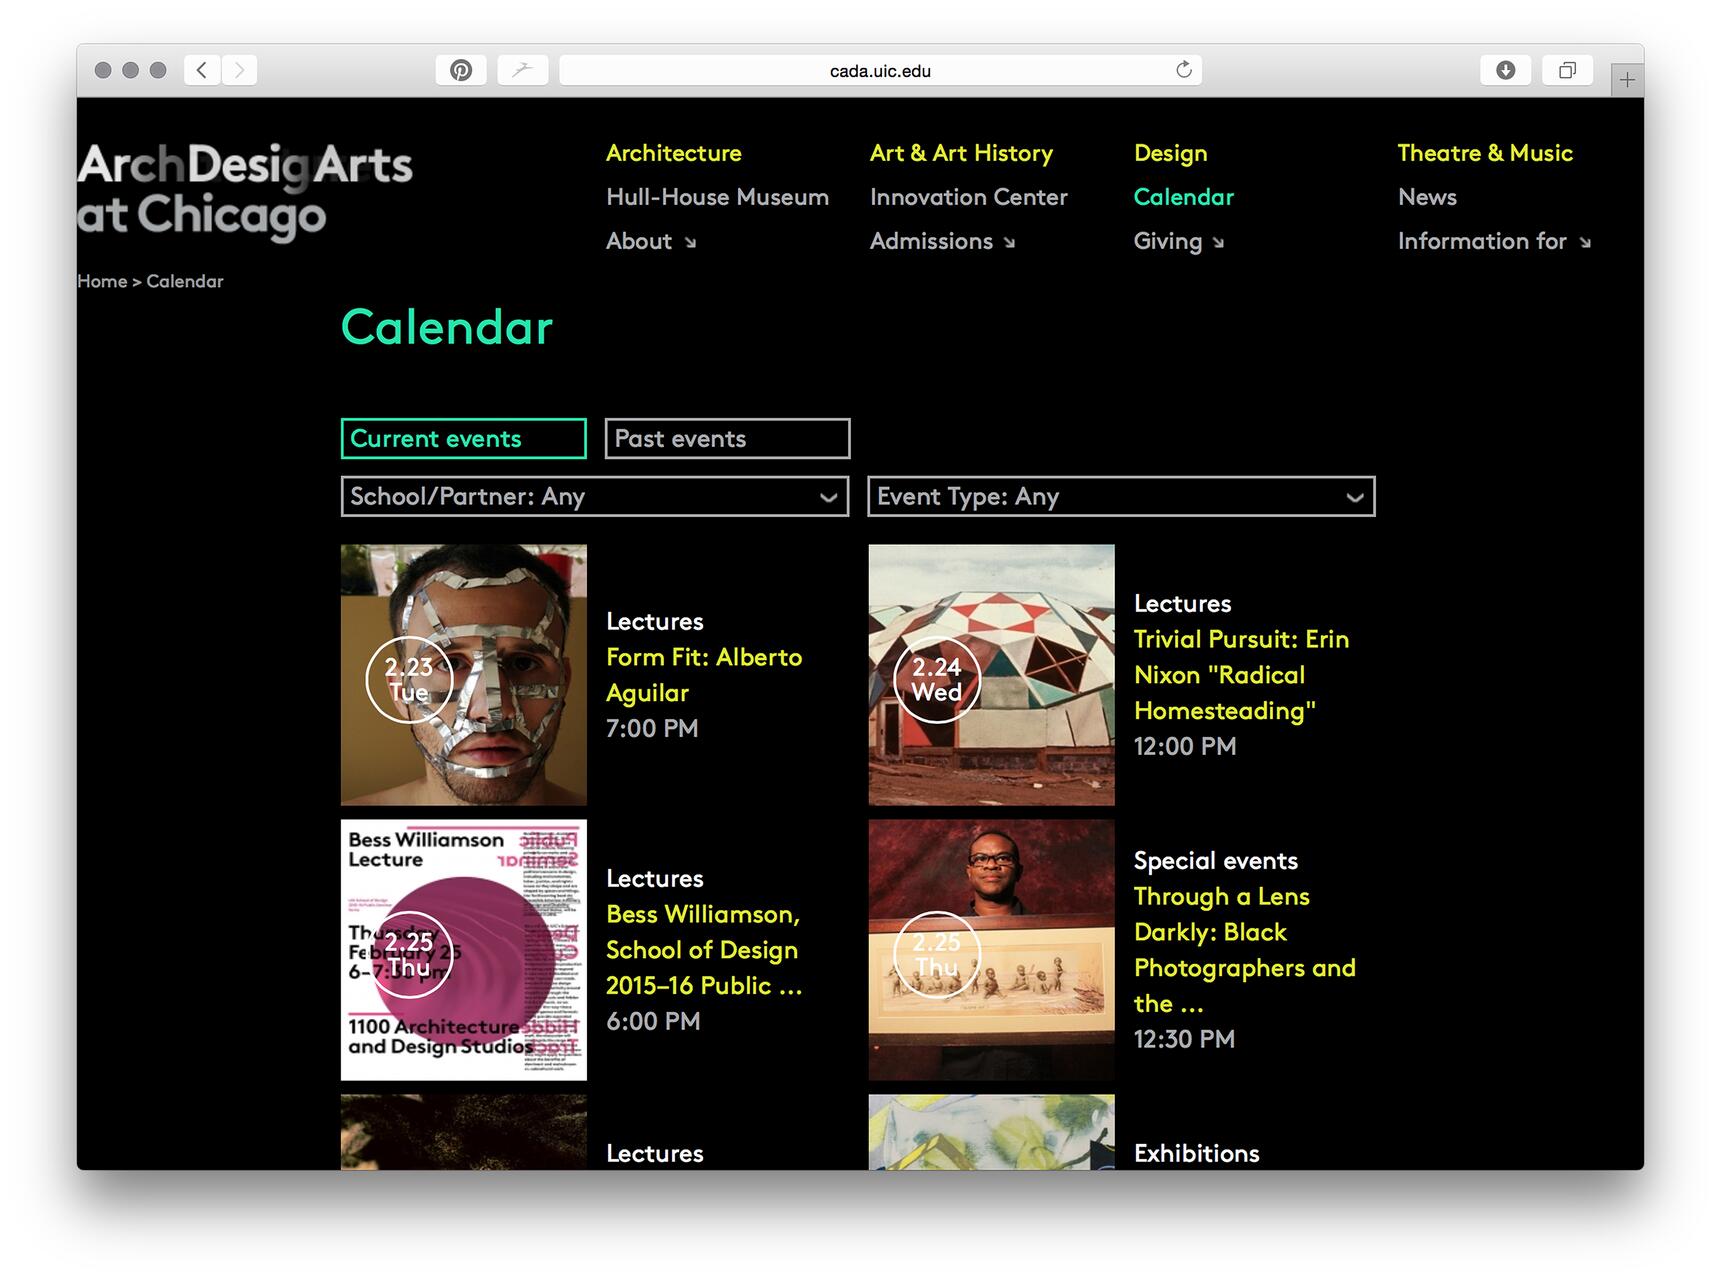The width and height of the screenshot is (1721, 1280).
Task: Expand the Admissions menu
Action: 942,241
